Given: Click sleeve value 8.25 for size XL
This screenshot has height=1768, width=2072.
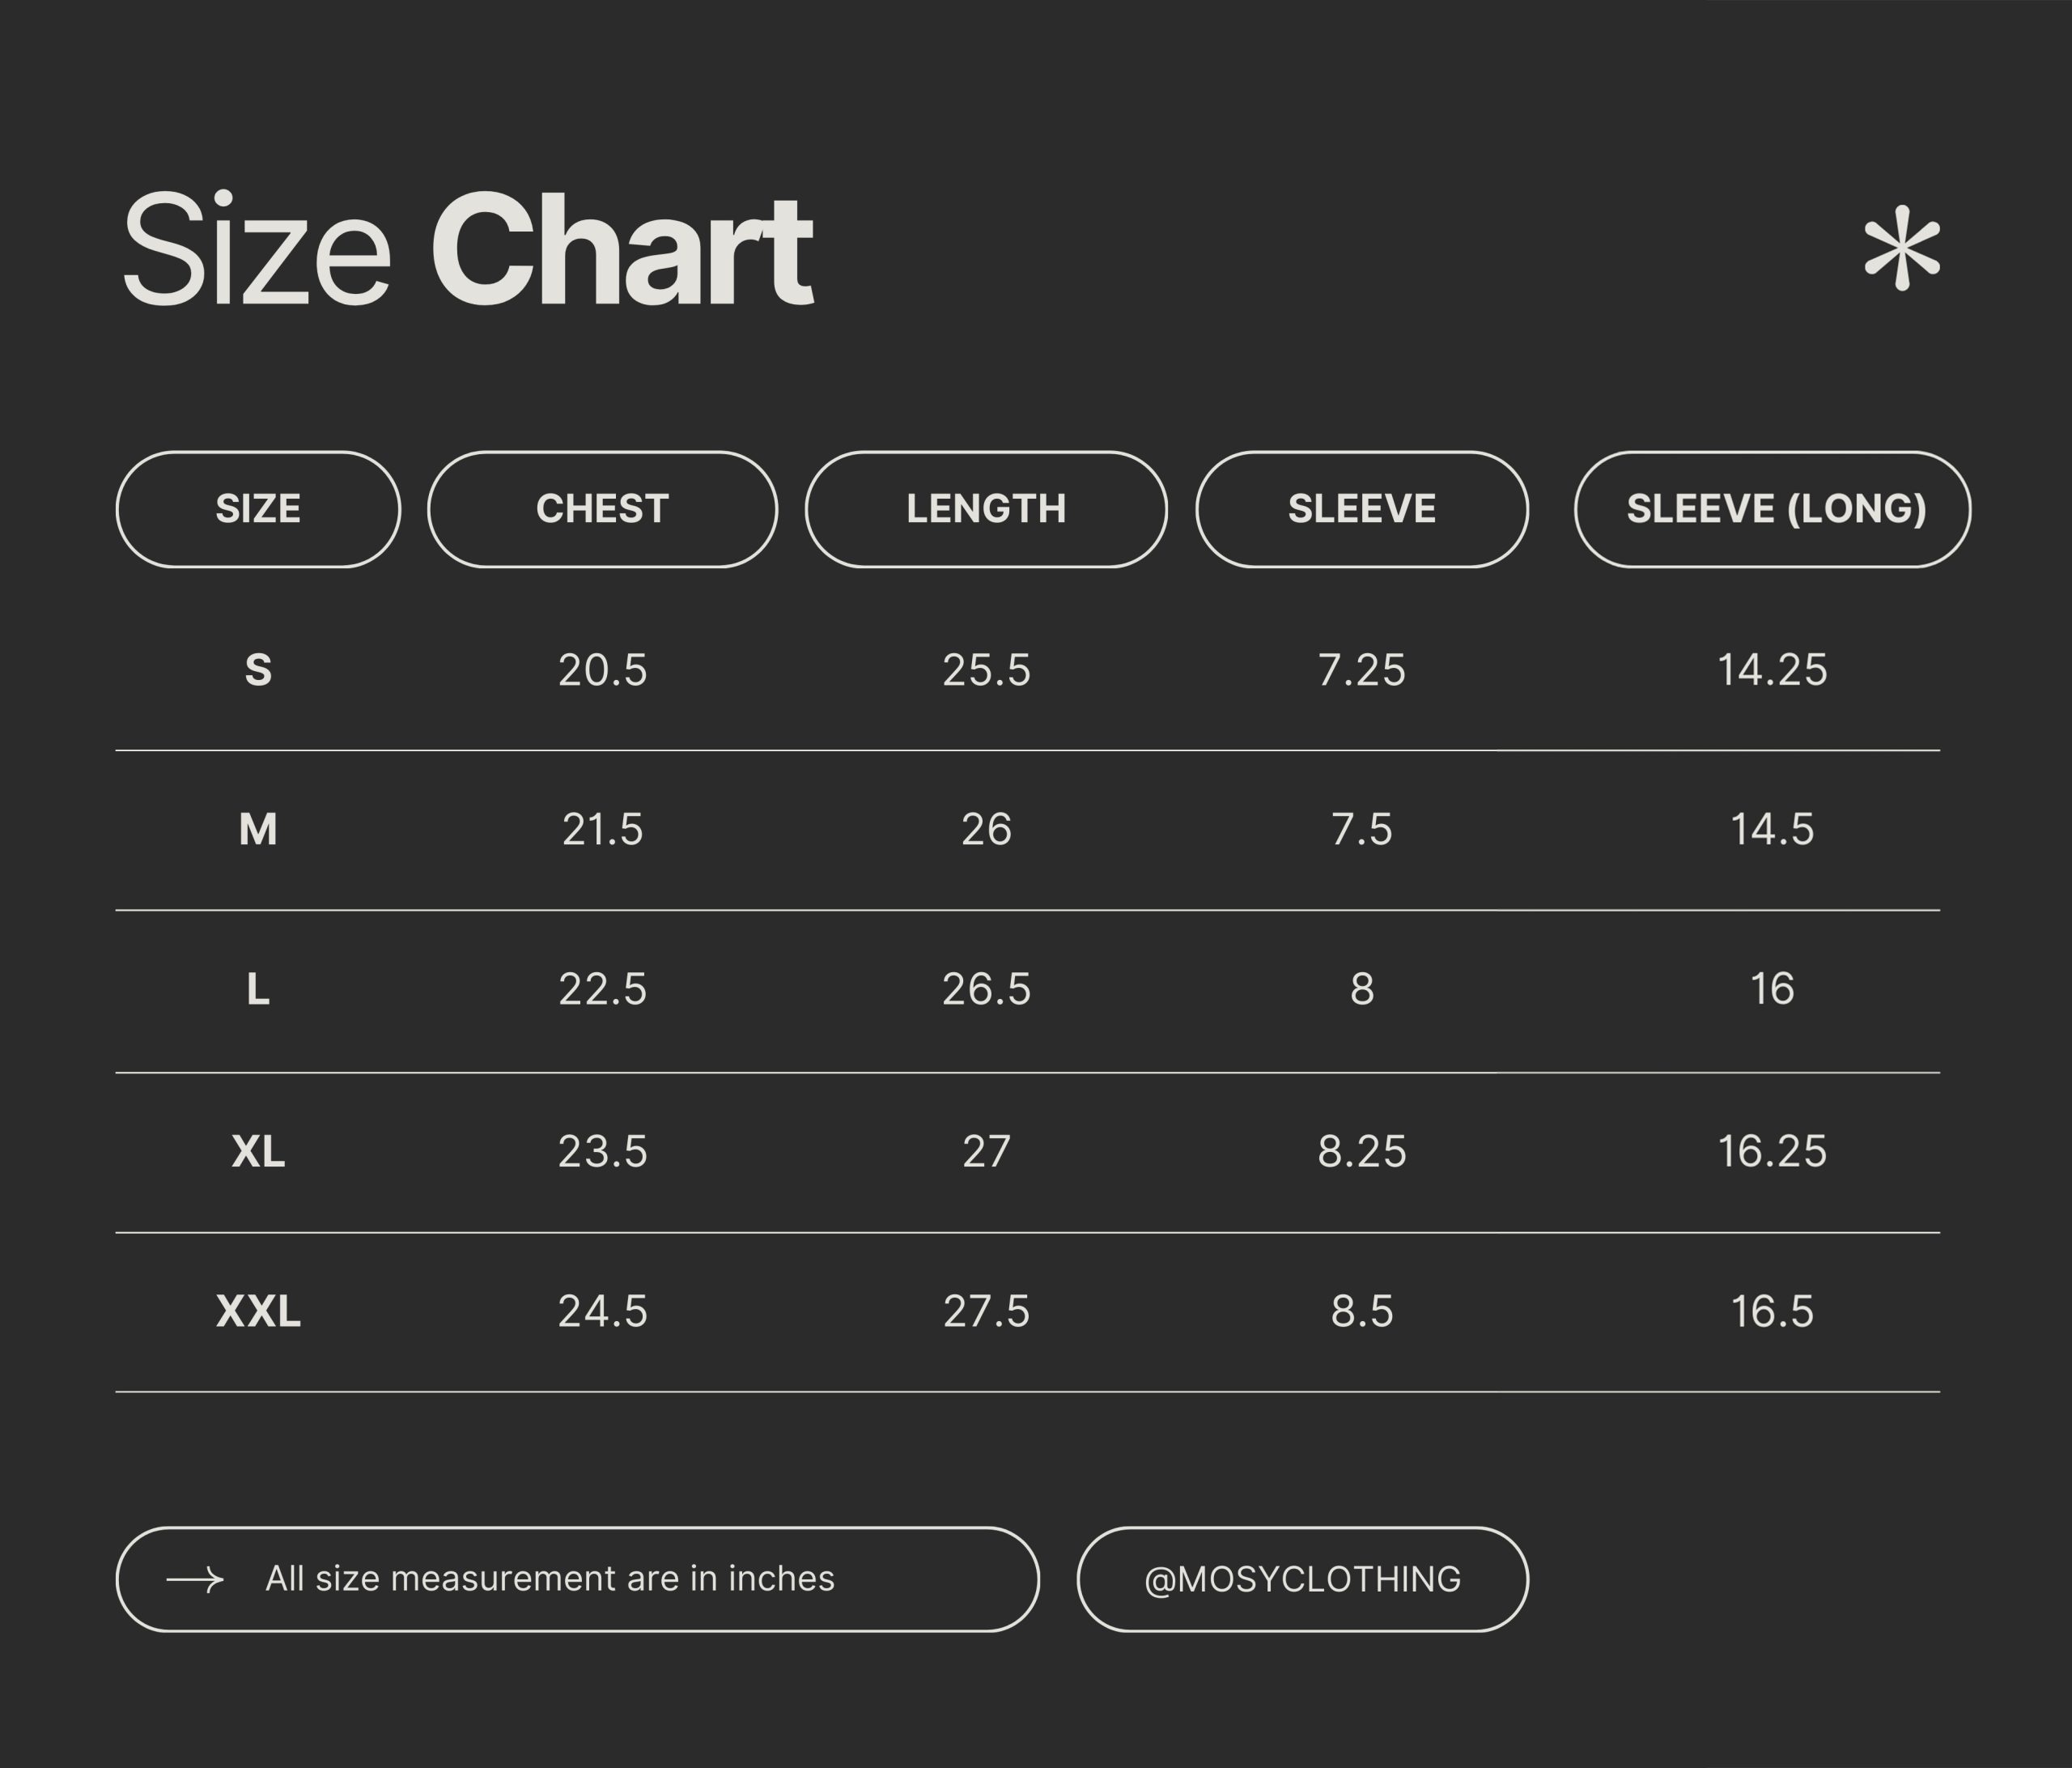Looking at the screenshot, I should click(1361, 1151).
